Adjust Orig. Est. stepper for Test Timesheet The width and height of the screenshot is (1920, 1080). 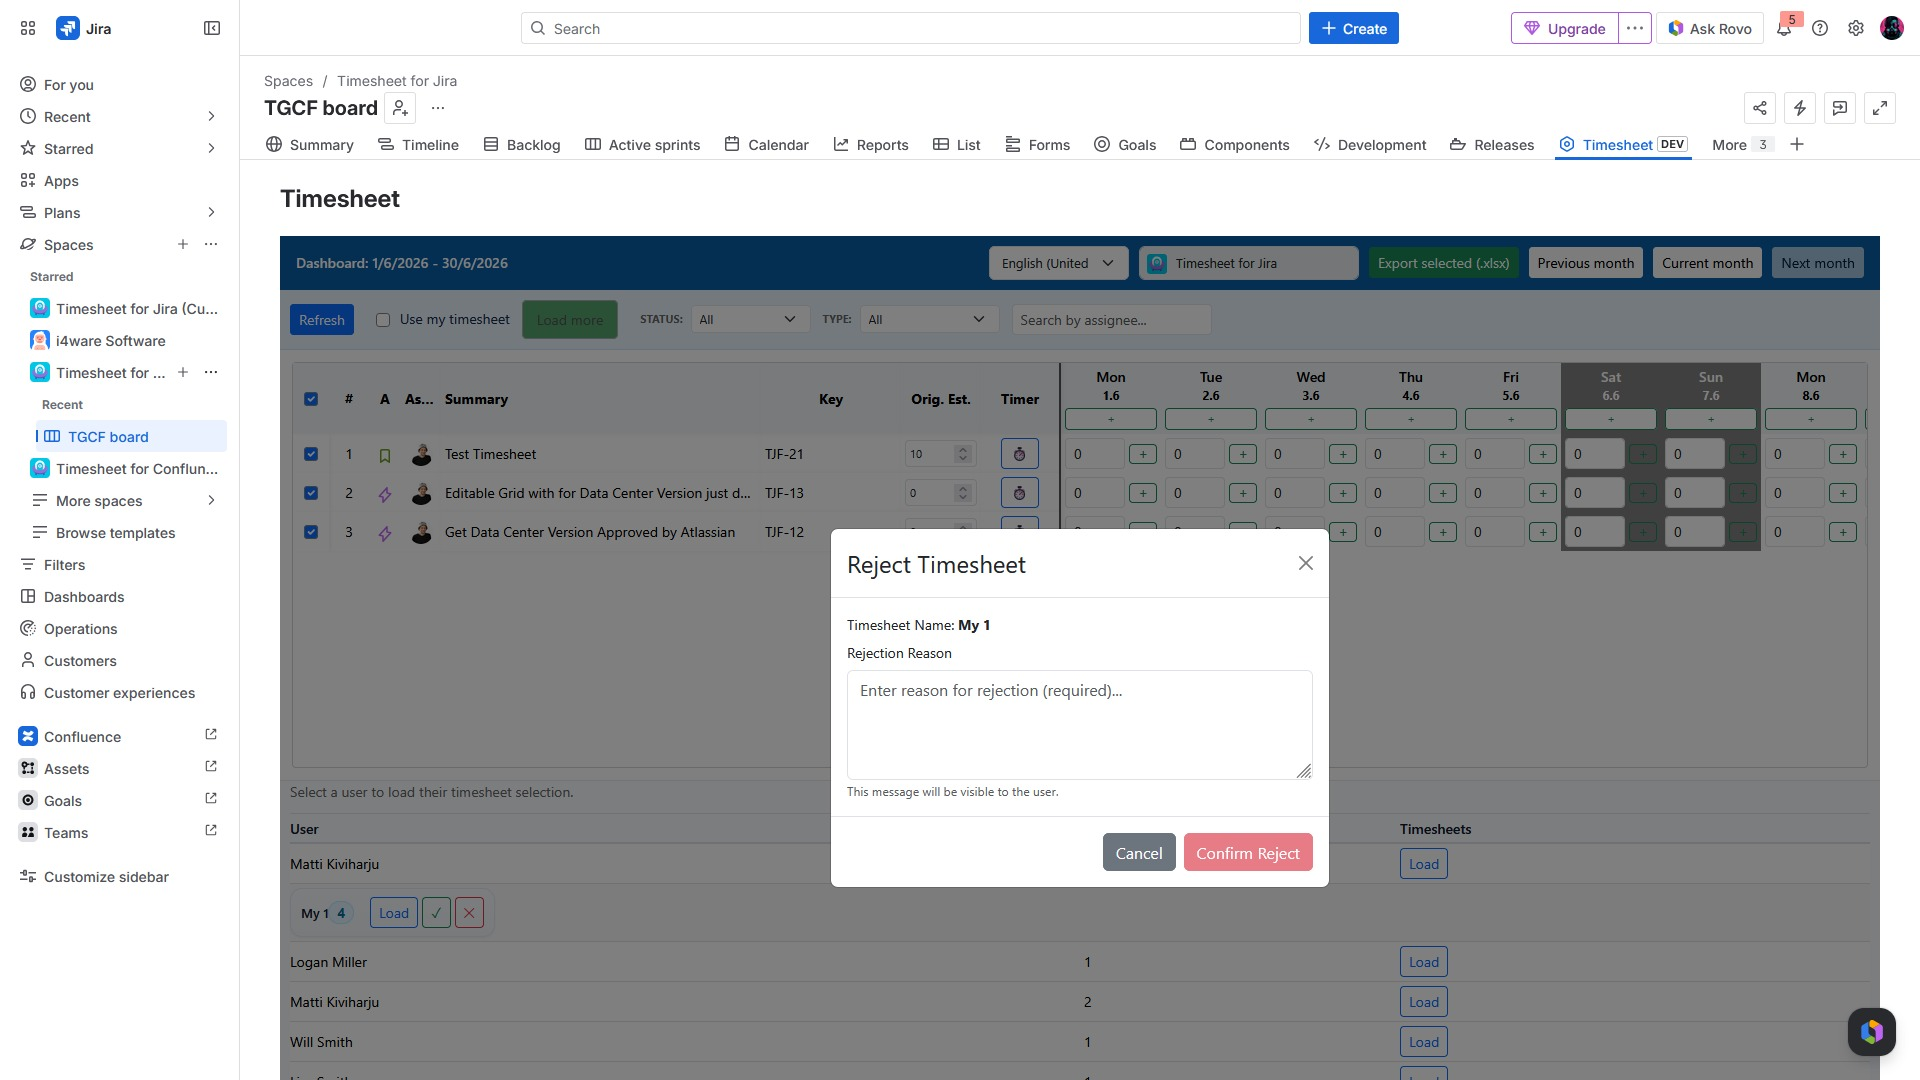pyautogui.click(x=962, y=454)
